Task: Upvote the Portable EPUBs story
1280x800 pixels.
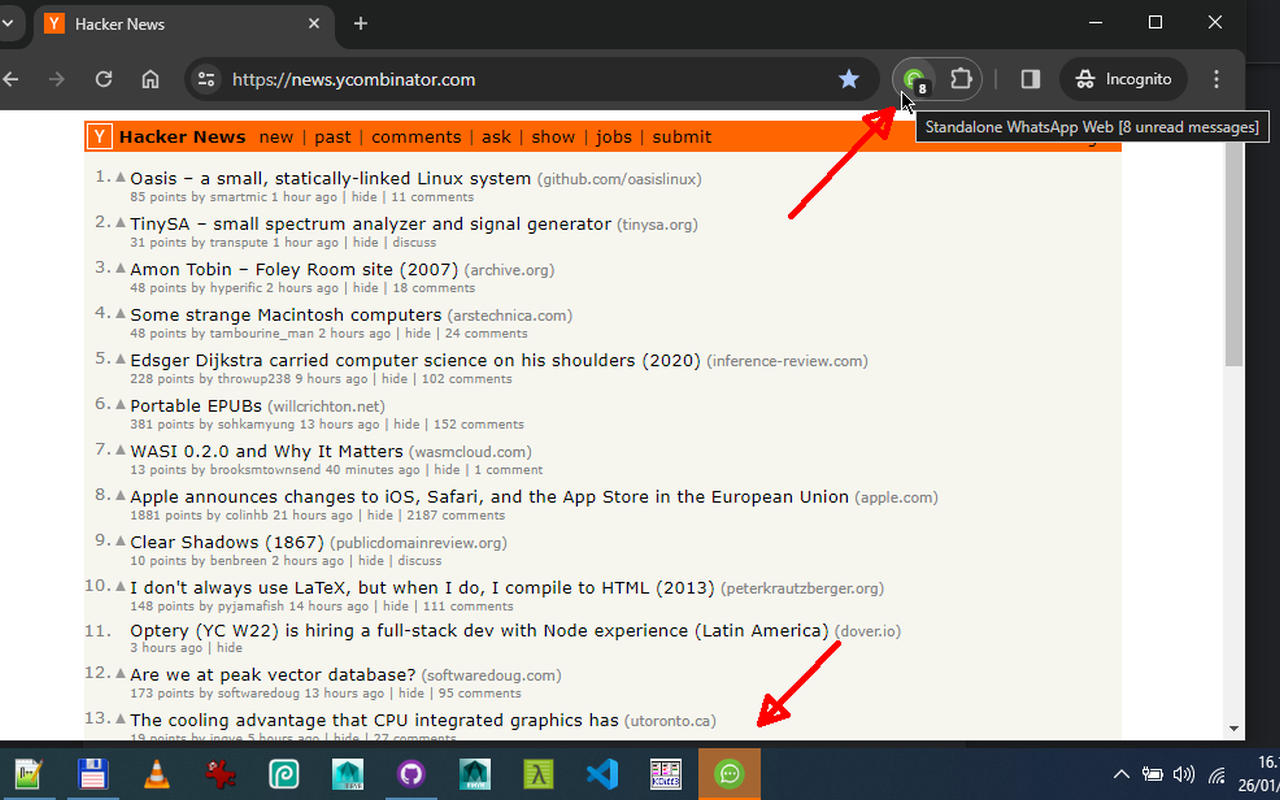Action: (121, 404)
